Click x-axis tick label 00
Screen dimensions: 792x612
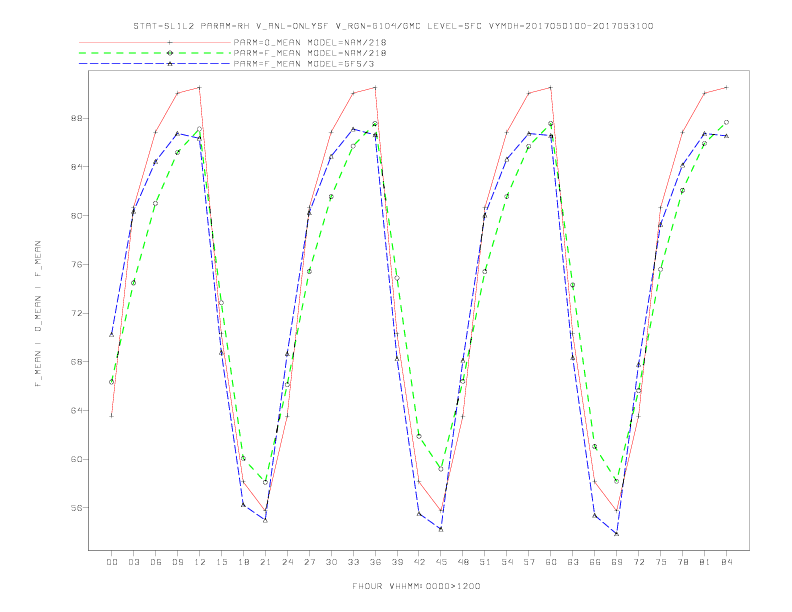pyautogui.click(x=112, y=562)
